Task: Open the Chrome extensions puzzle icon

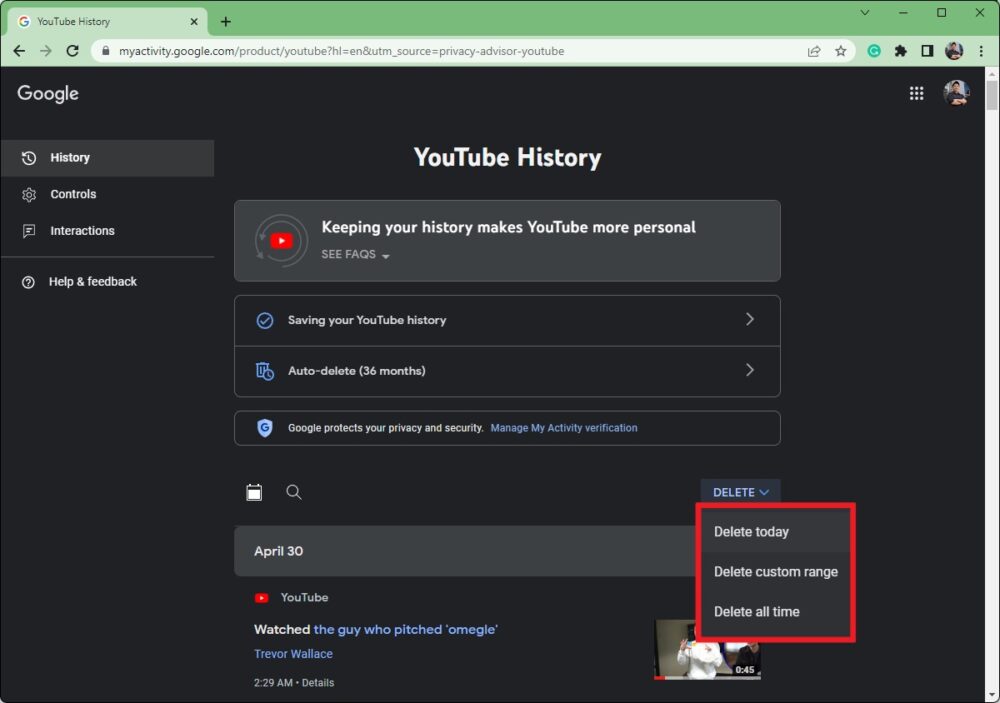Action: (900, 51)
